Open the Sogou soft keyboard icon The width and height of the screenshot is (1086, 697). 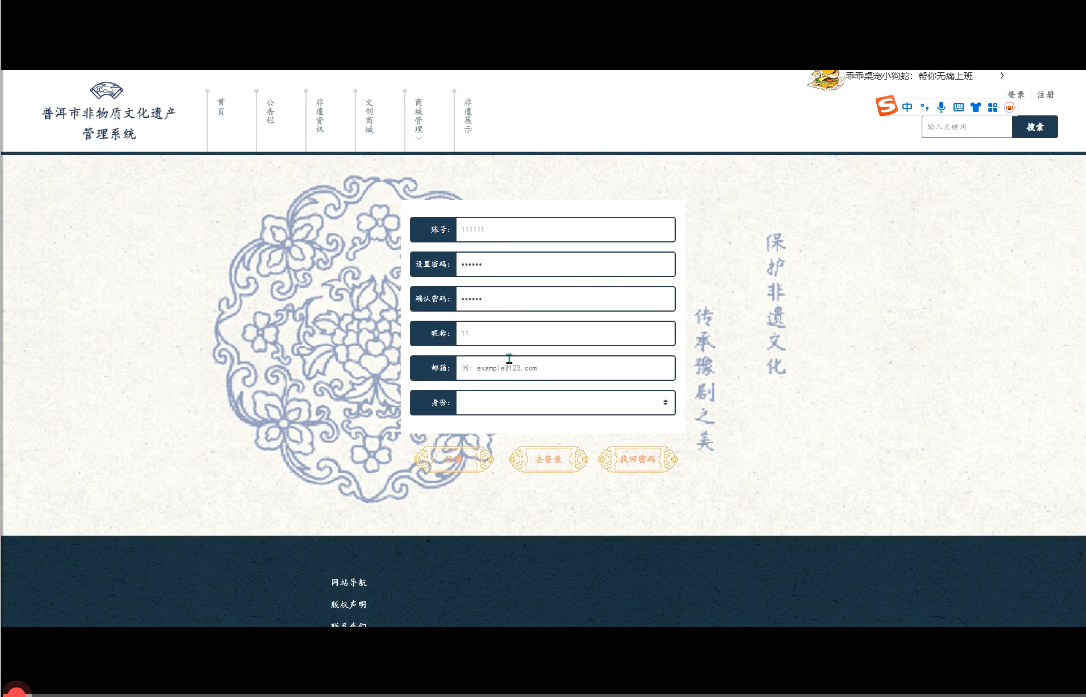pos(959,107)
